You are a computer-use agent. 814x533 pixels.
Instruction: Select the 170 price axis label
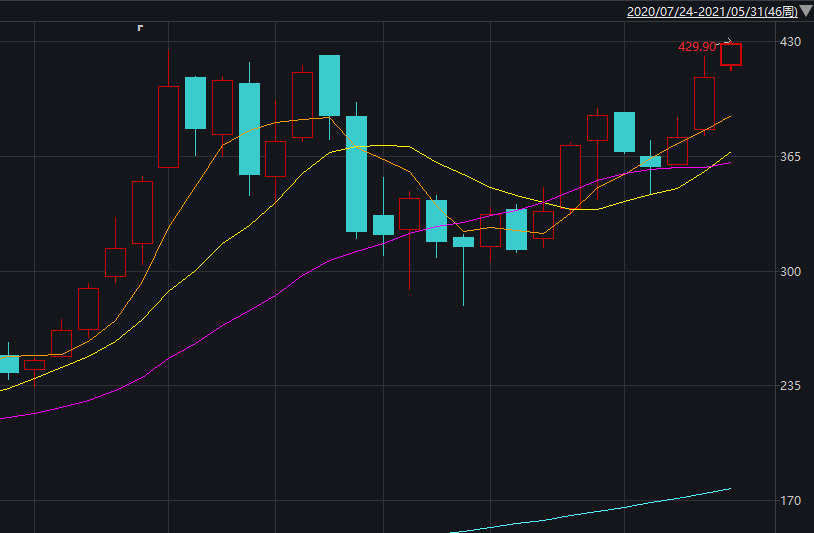790,501
